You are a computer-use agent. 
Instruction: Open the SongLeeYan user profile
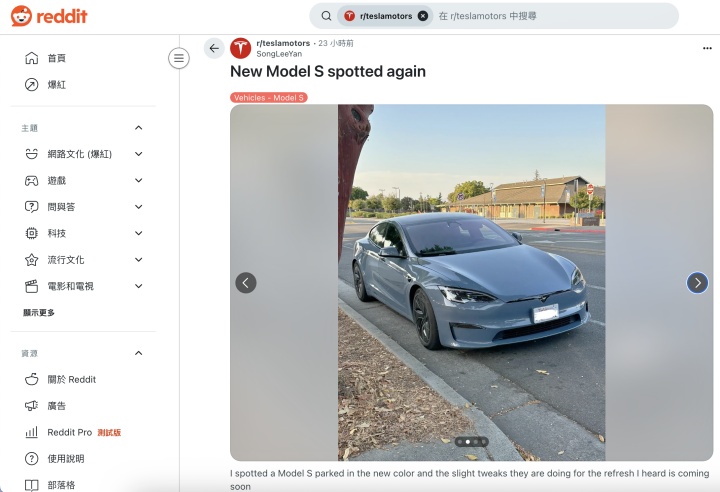tap(279, 54)
